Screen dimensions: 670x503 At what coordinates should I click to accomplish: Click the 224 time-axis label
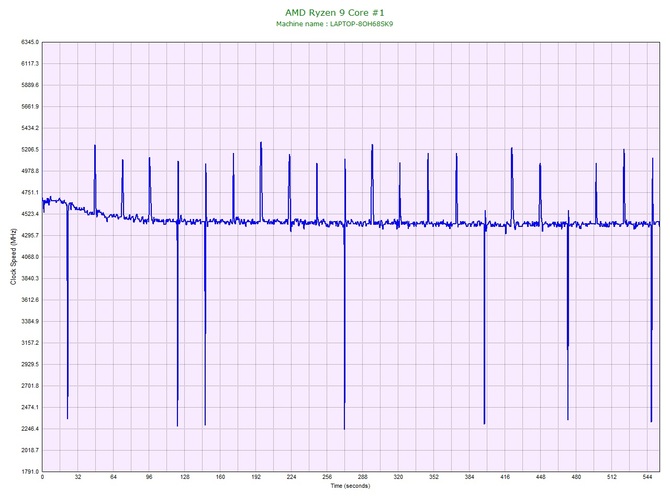click(291, 477)
